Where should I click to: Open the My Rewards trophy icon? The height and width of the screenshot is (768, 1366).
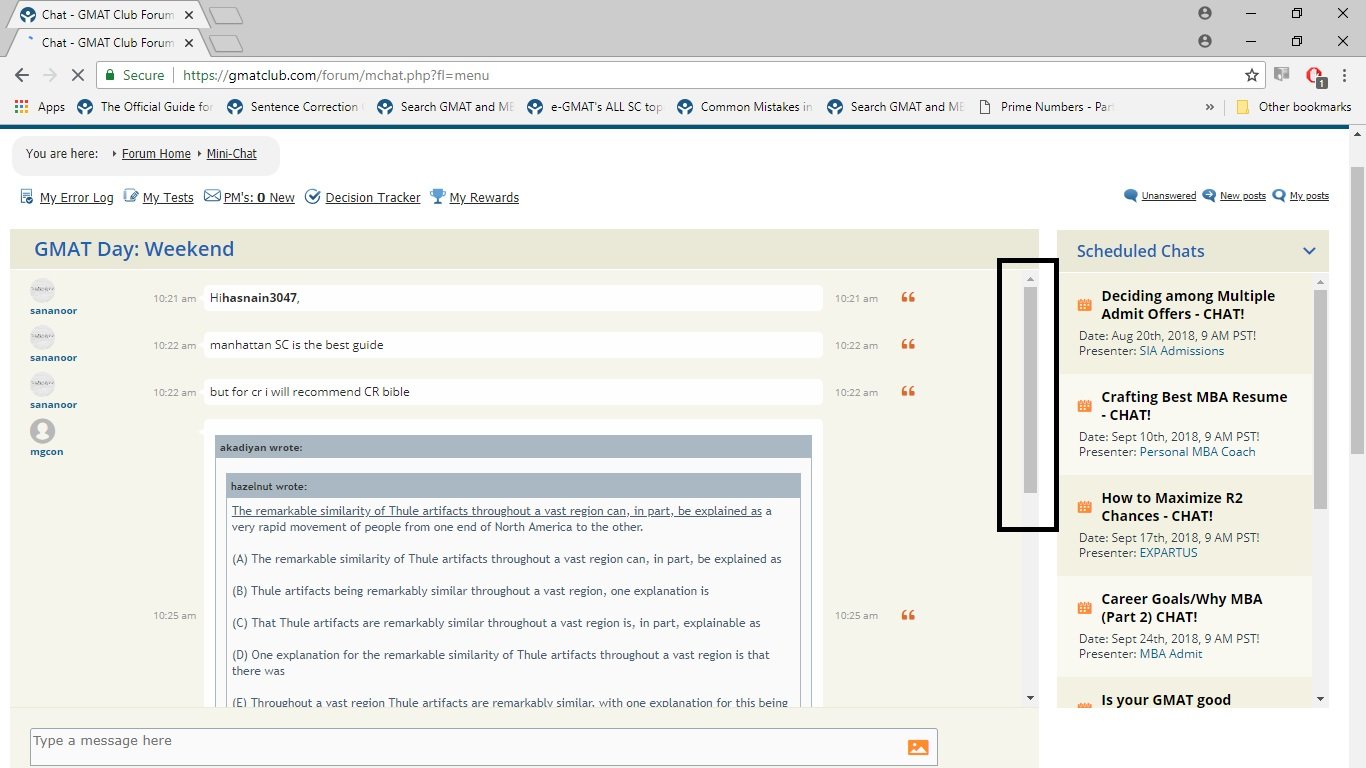tap(437, 196)
